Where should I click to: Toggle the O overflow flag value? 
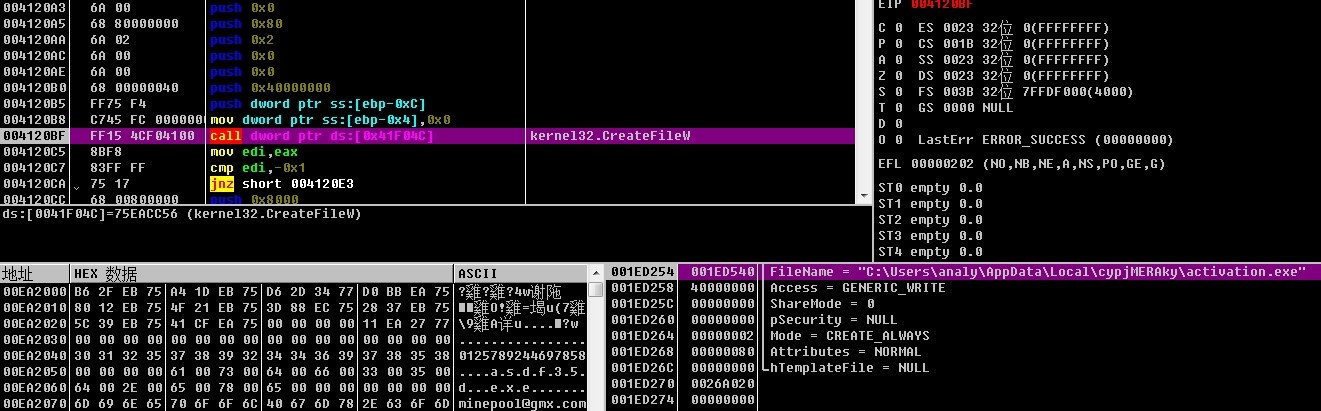point(898,140)
